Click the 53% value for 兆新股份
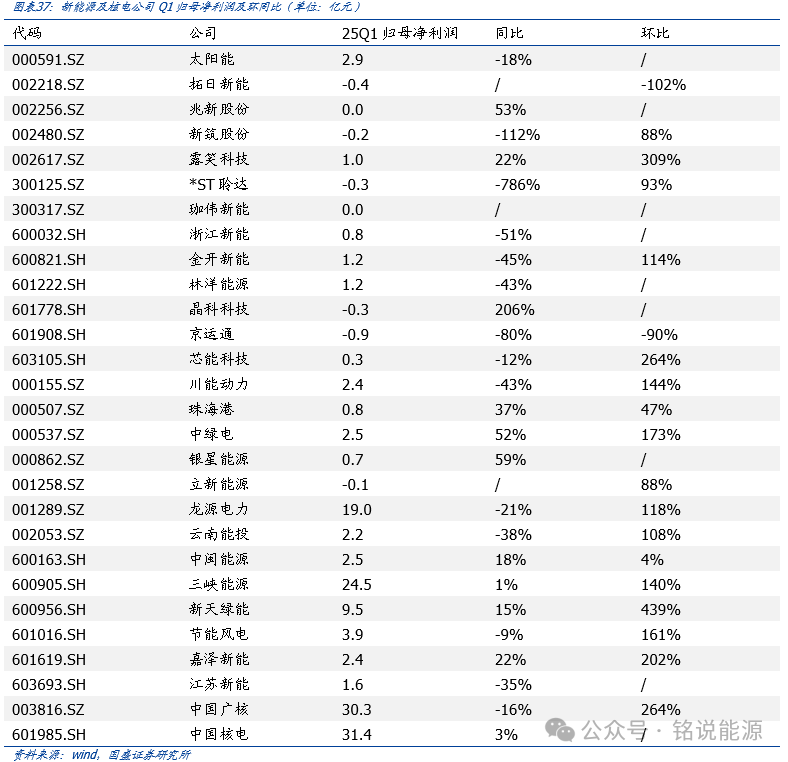Viewport: 788px width, 762px height. click(511, 110)
